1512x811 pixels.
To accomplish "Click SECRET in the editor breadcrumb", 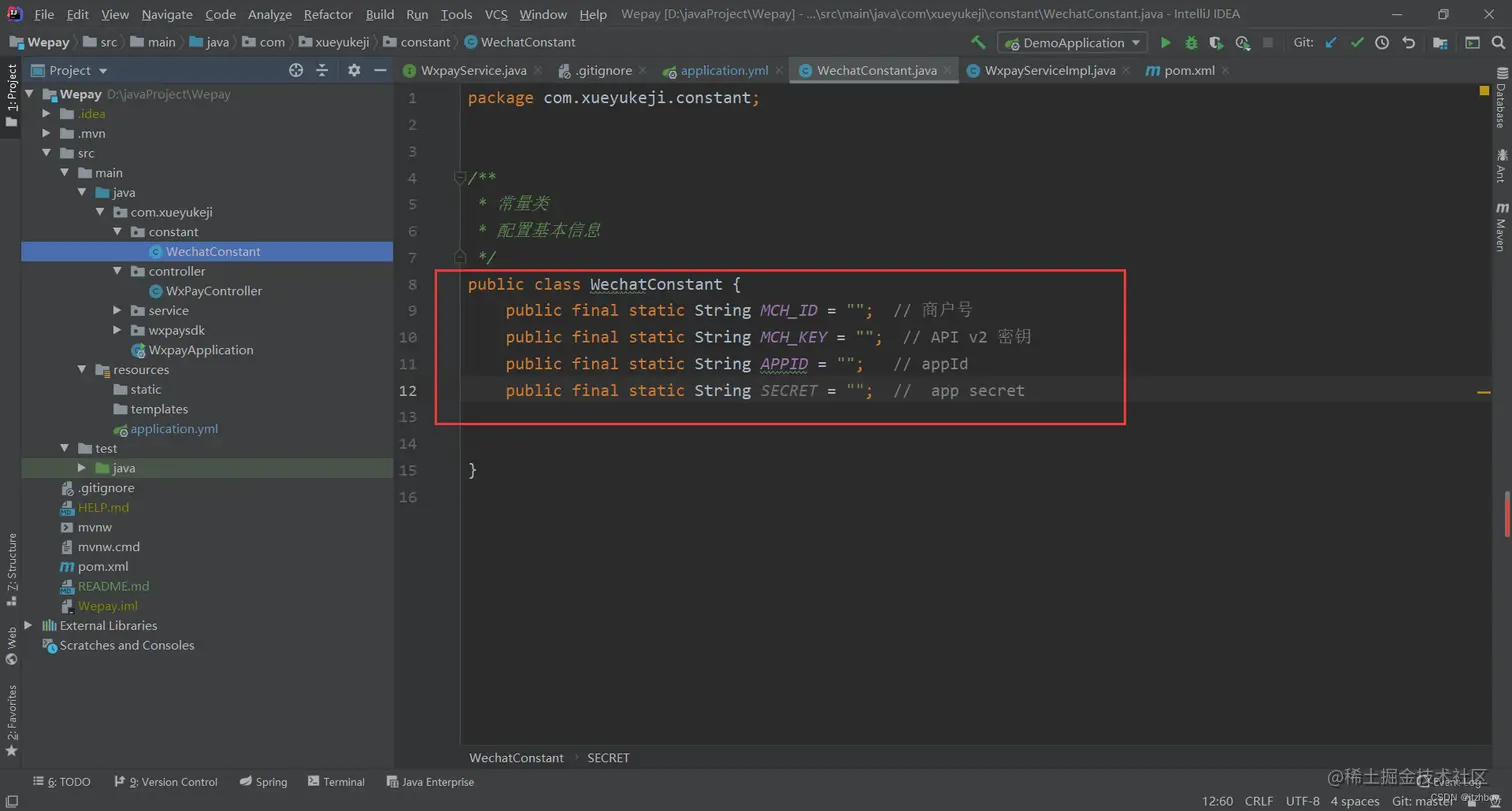I will 608,758.
